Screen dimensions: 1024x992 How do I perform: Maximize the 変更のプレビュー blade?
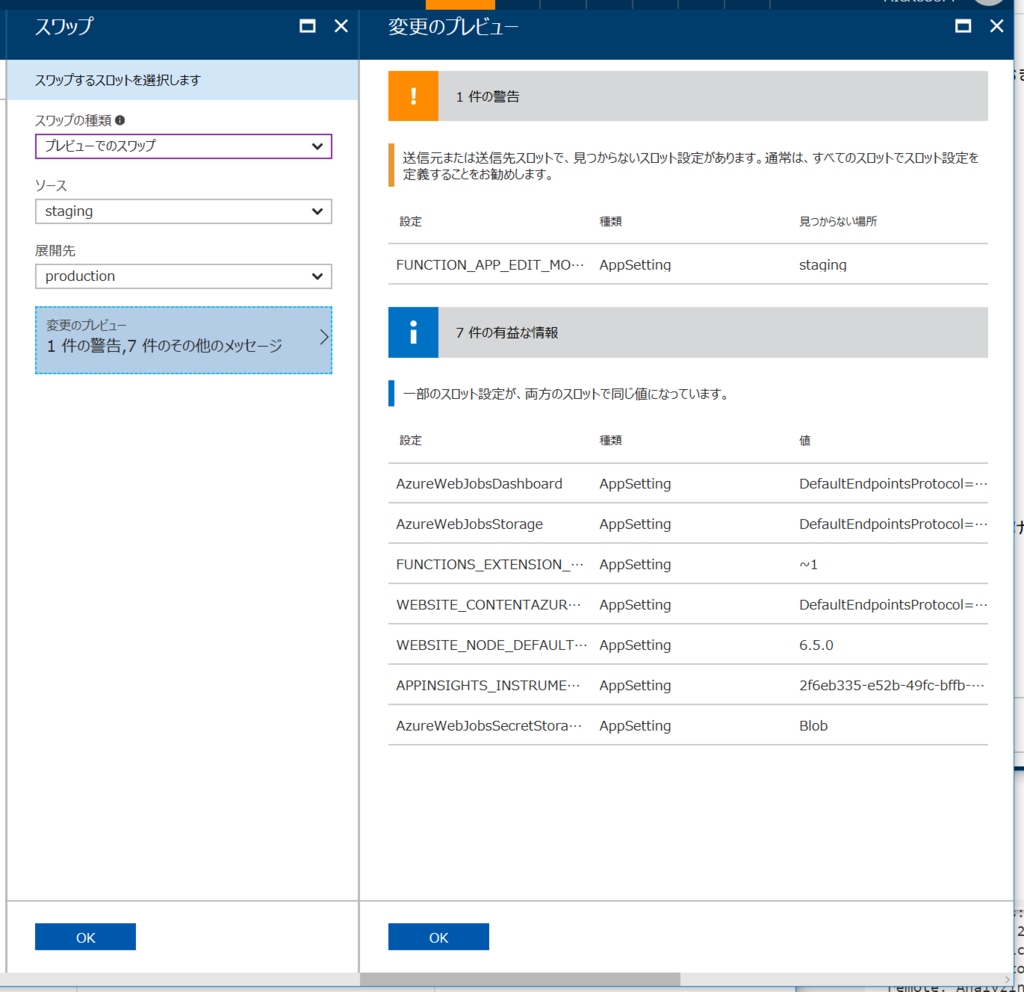point(963,26)
